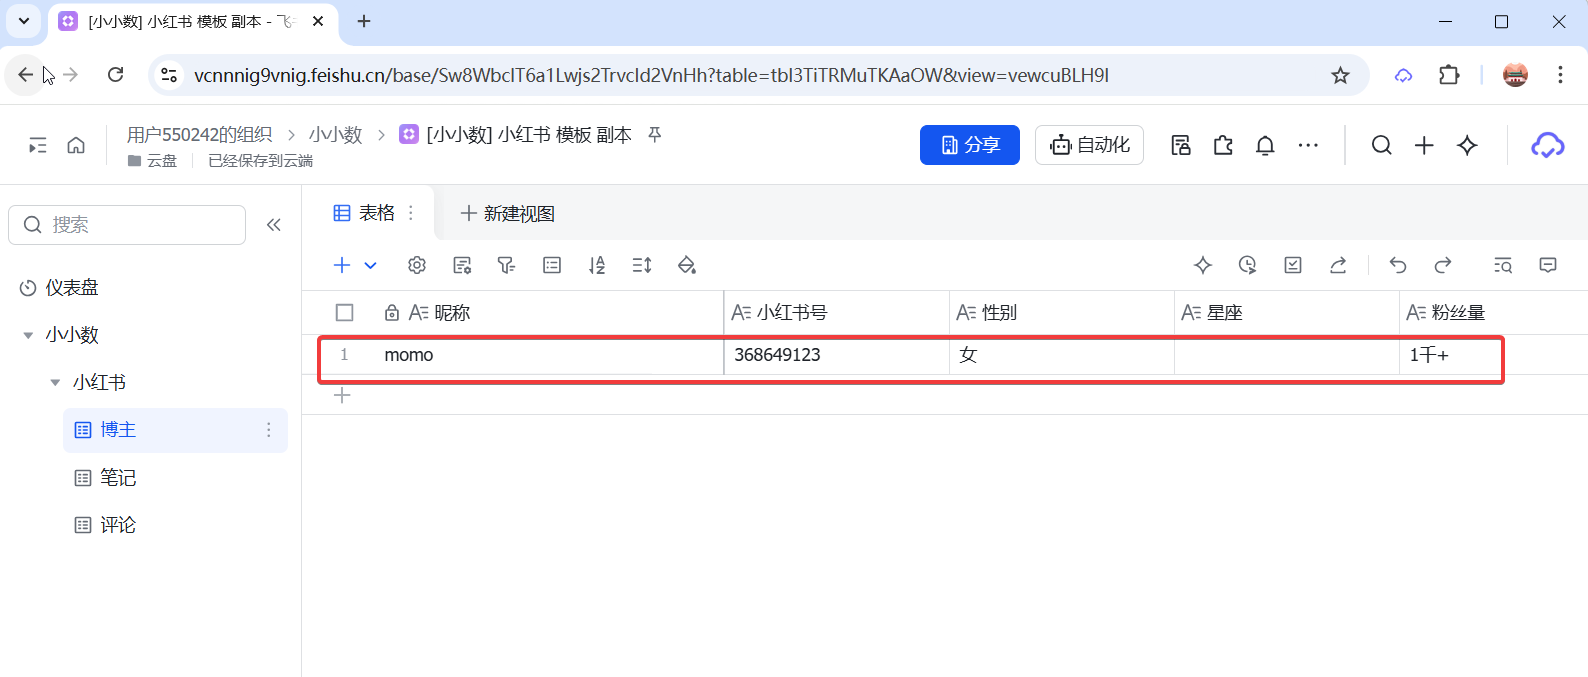
Task: Collapse the sidebar with double chevron
Action: point(274,225)
